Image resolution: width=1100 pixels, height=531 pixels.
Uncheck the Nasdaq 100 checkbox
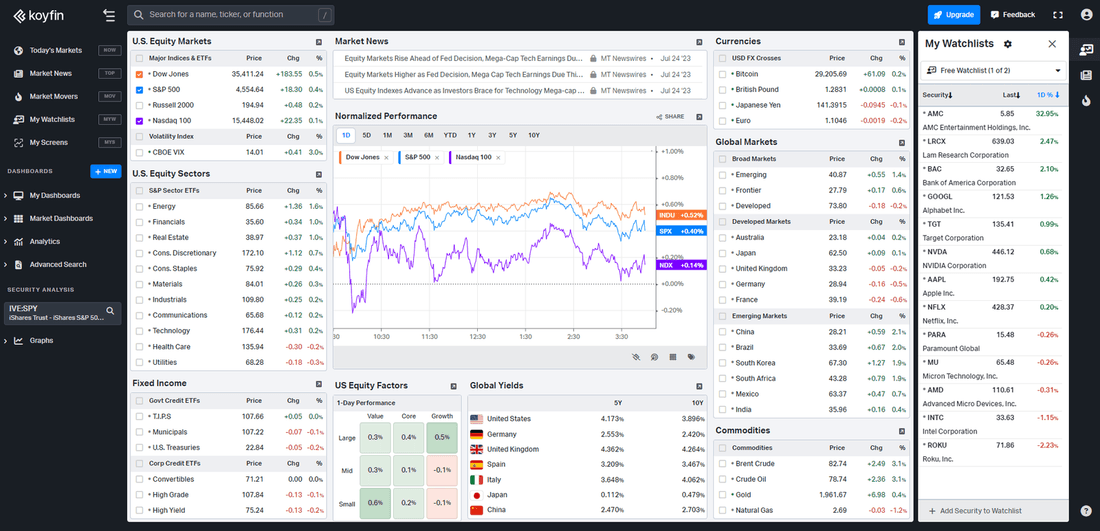click(140, 121)
